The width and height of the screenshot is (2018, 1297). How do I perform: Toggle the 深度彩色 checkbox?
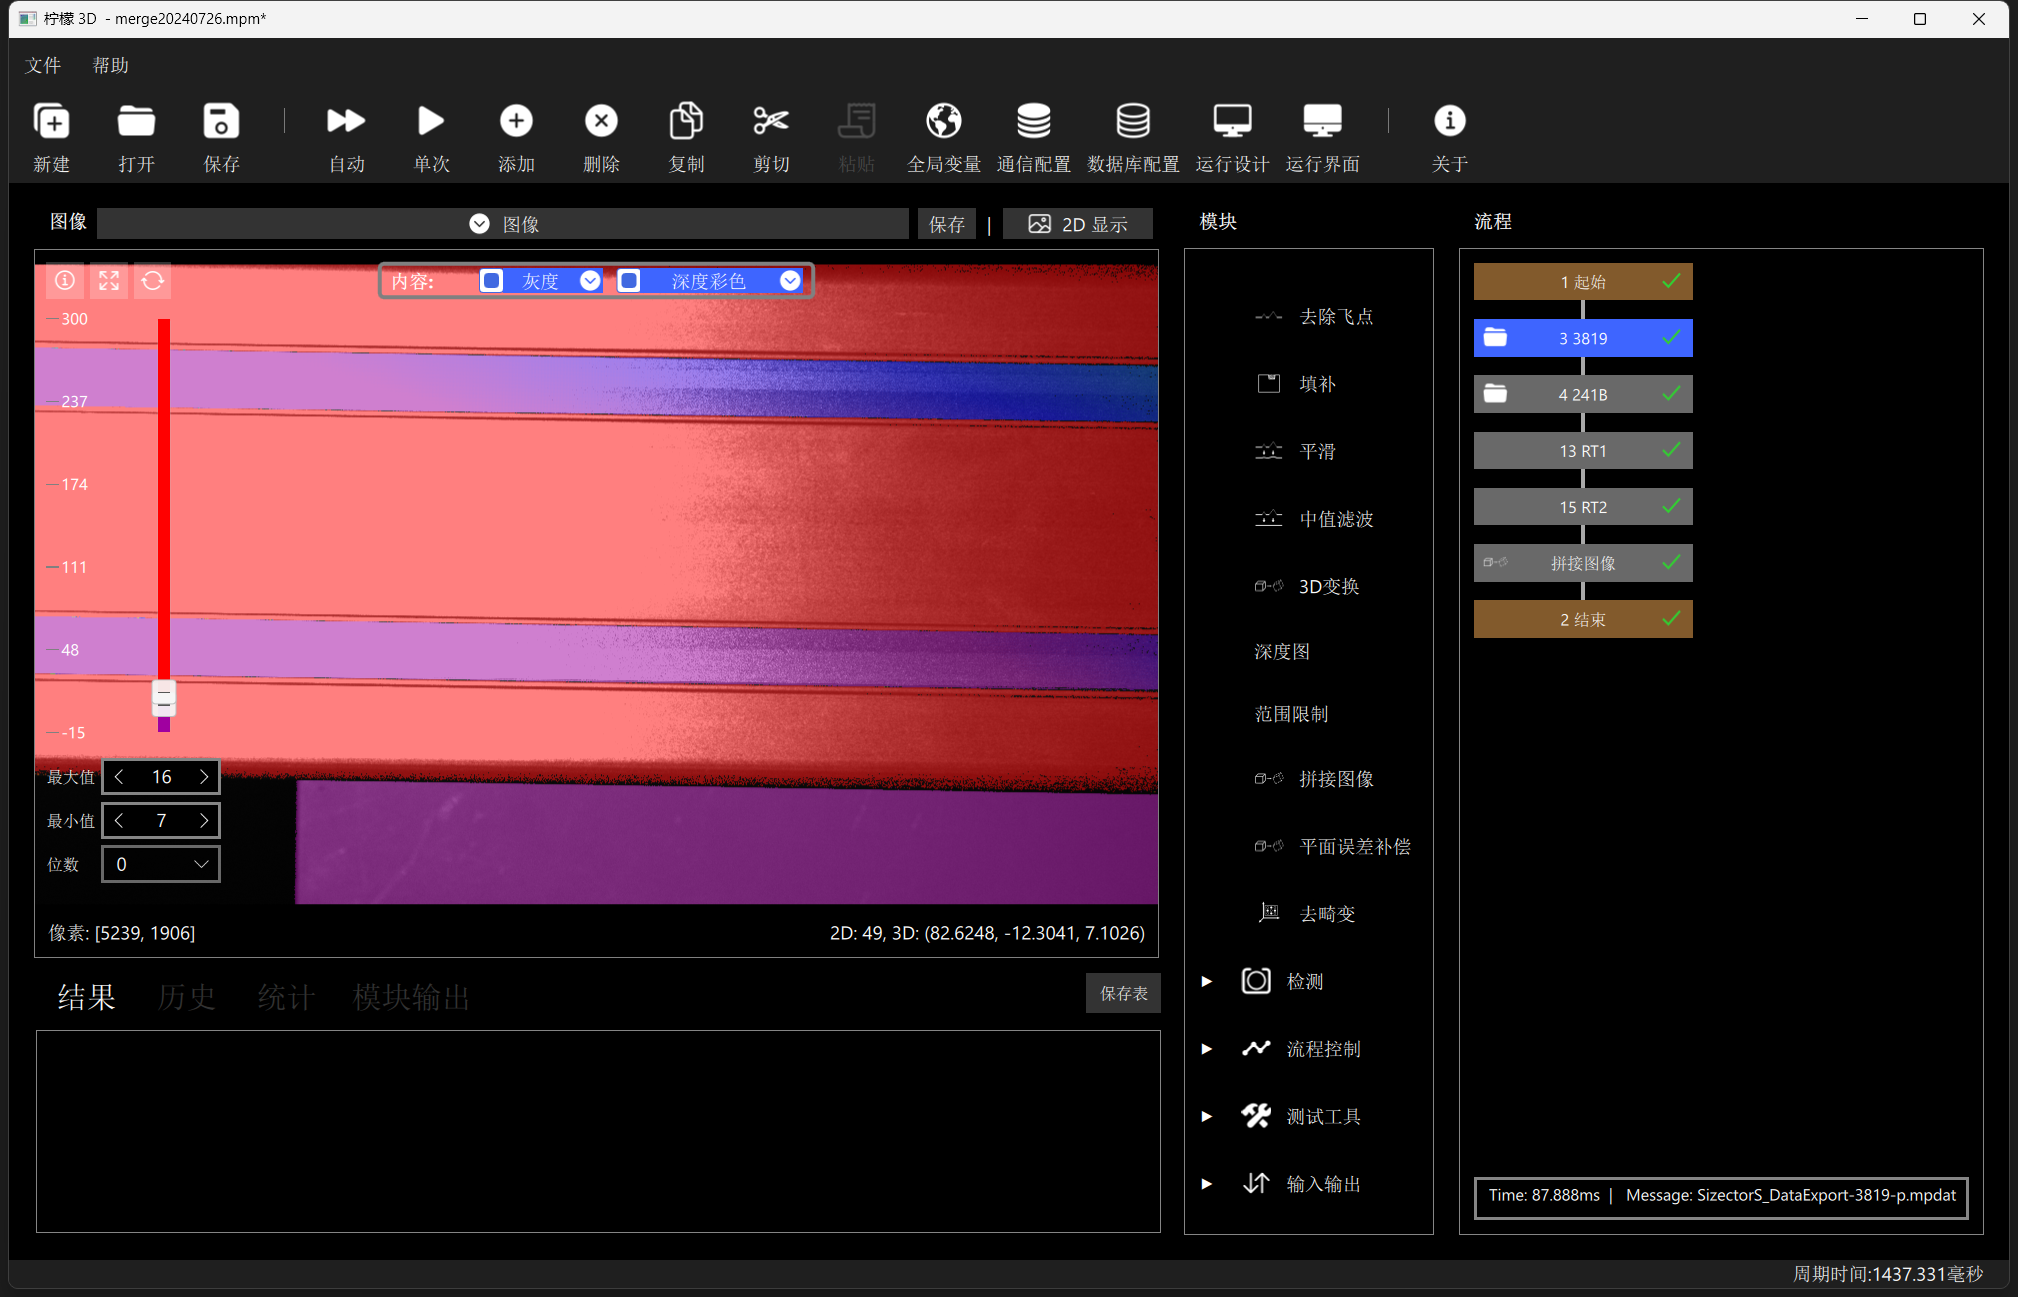point(628,281)
